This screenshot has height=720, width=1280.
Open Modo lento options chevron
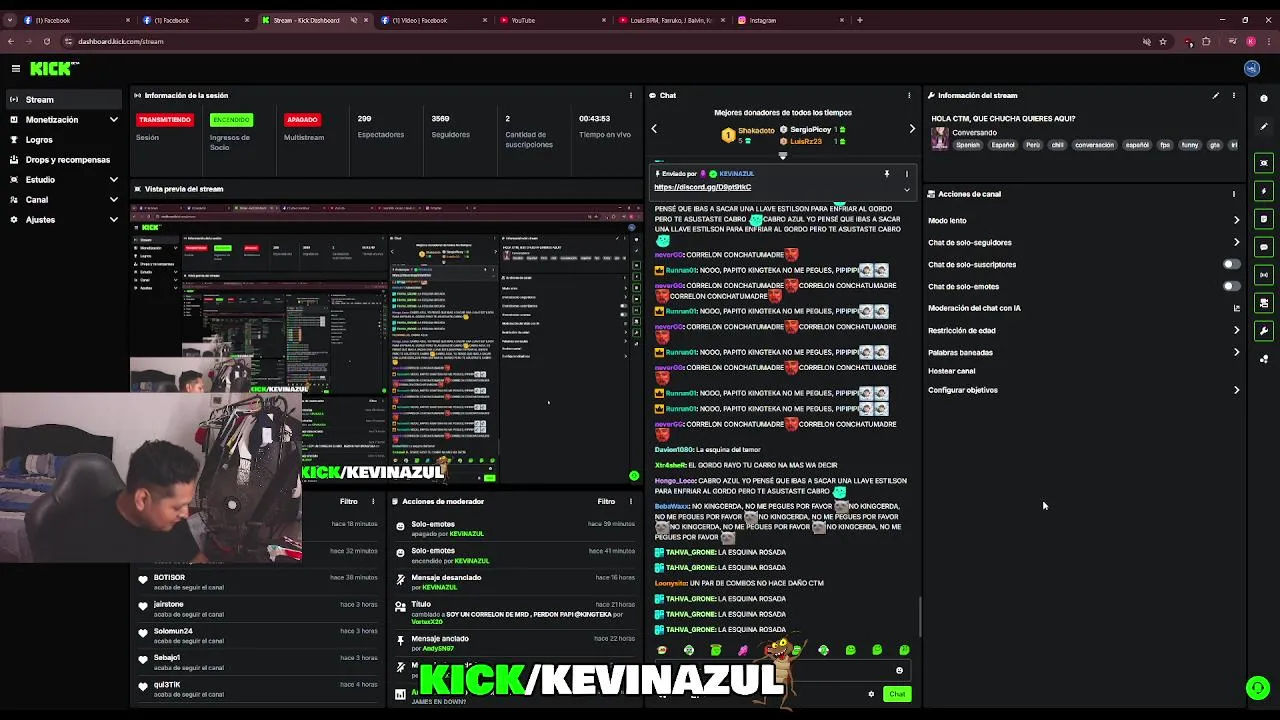pos(1236,220)
